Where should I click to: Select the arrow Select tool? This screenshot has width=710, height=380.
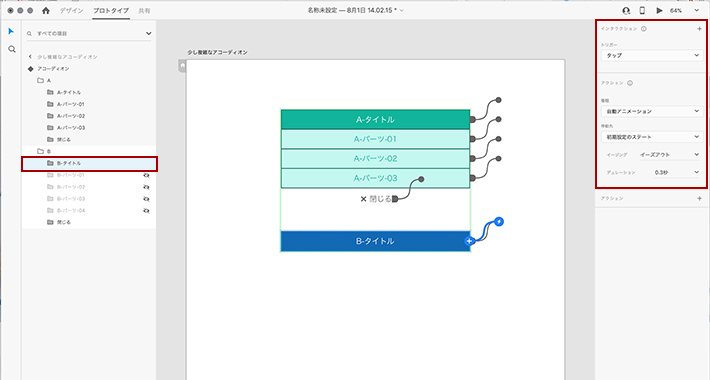pyautogui.click(x=11, y=31)
